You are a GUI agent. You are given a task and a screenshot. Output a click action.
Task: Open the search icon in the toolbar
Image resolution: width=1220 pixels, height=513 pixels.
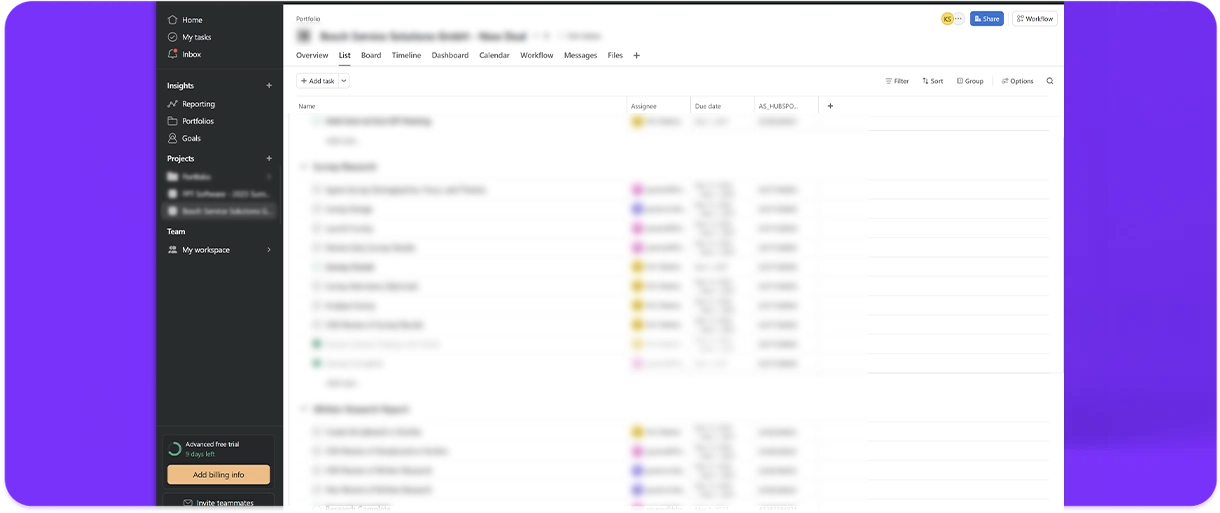[x=1050, y=81]
